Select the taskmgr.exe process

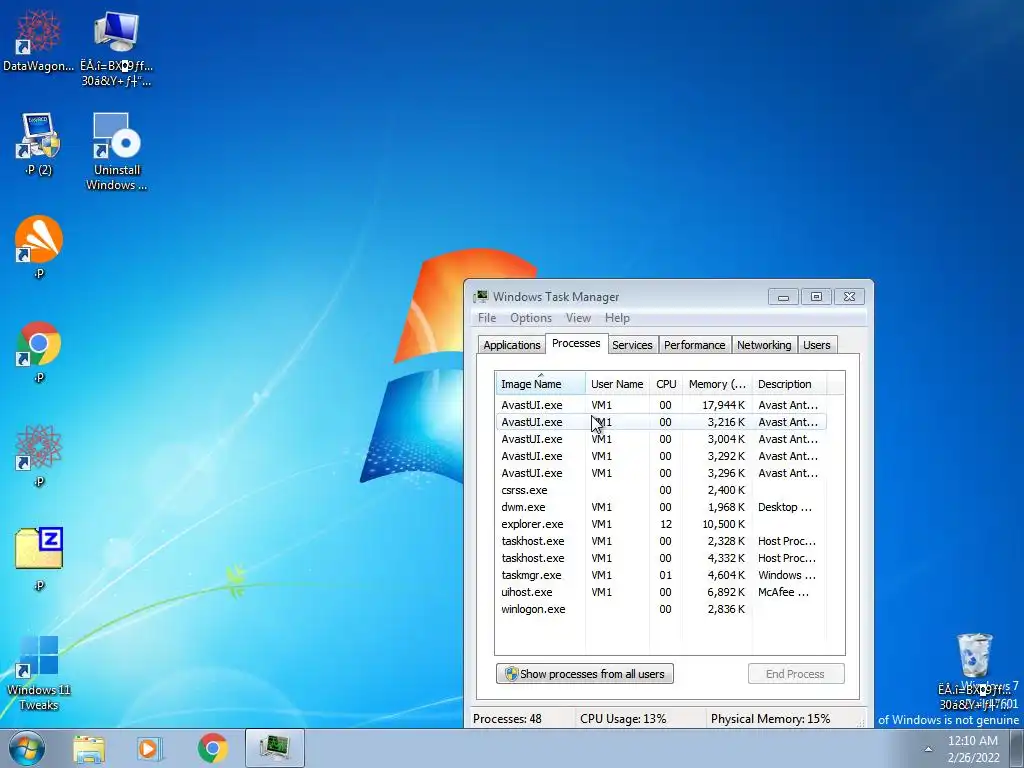[661, 575]
